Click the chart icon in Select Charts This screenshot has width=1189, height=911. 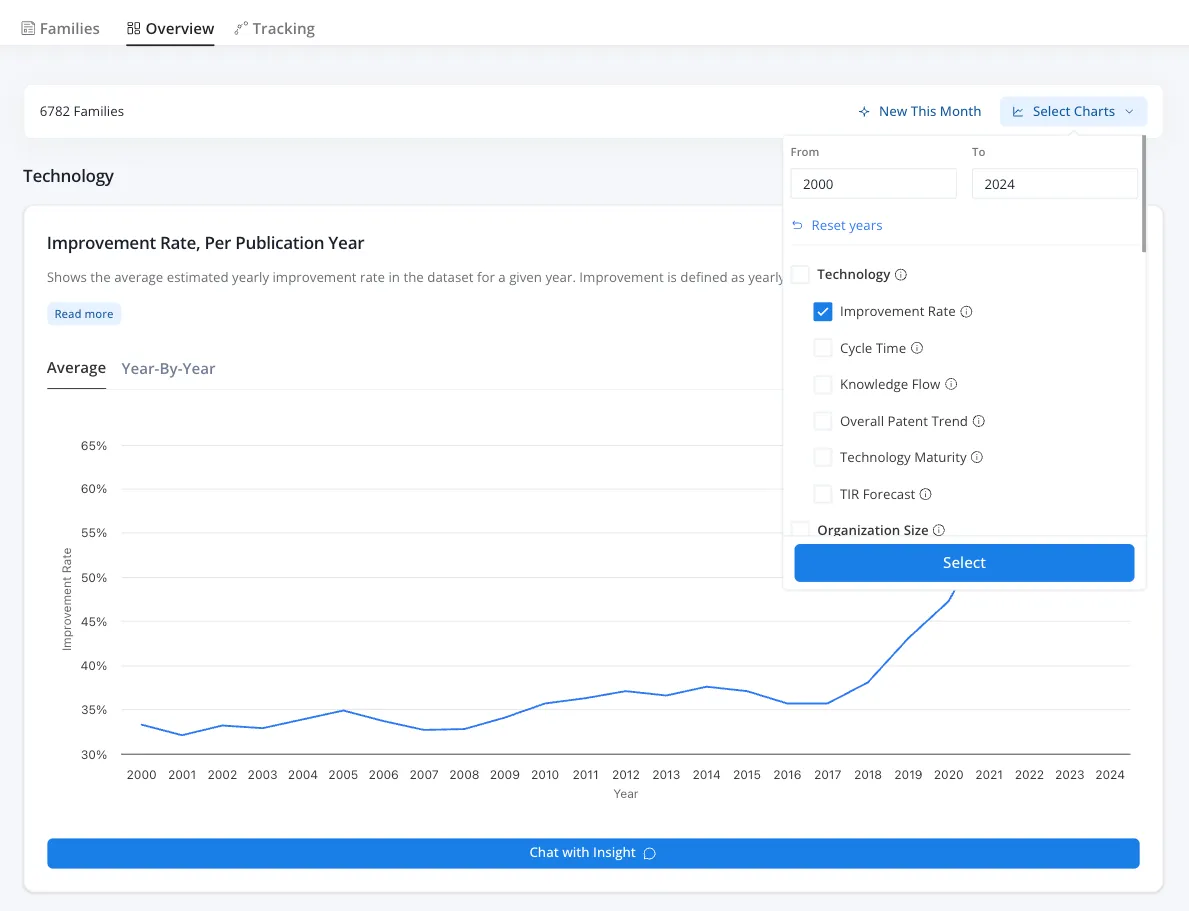(1018, 112)
